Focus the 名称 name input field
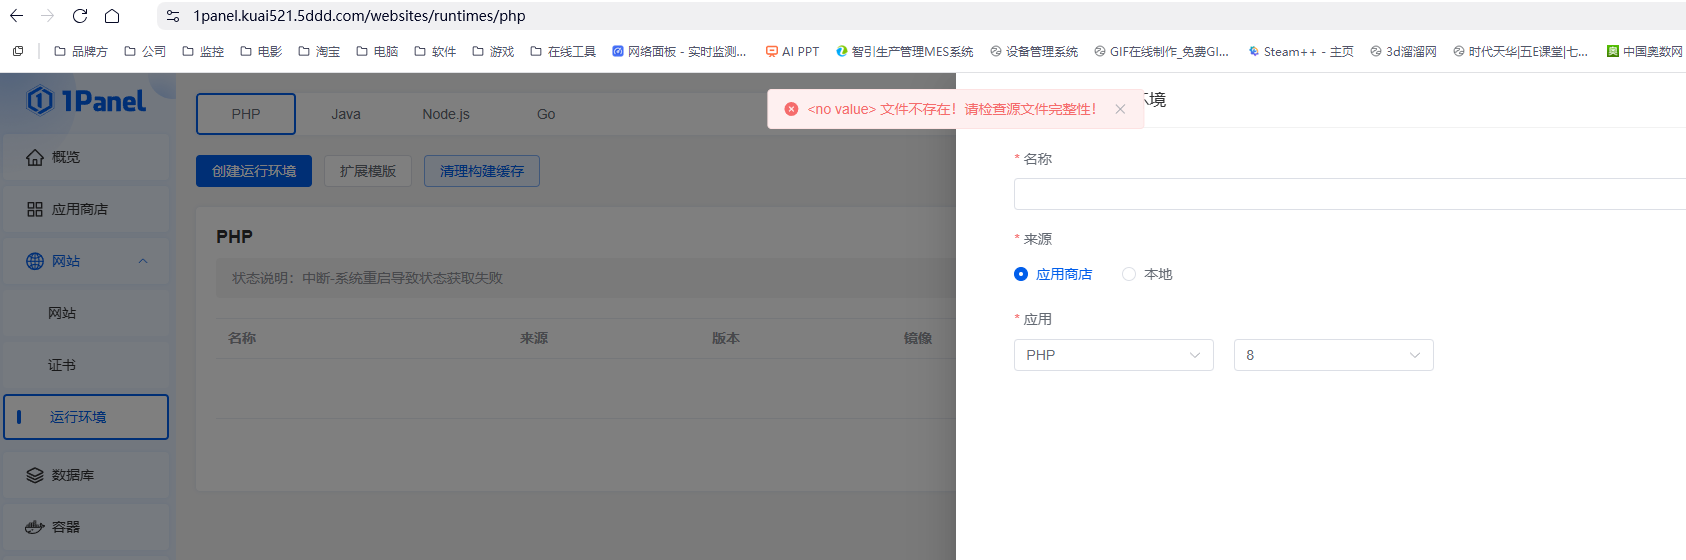 tap(1350, 194)
